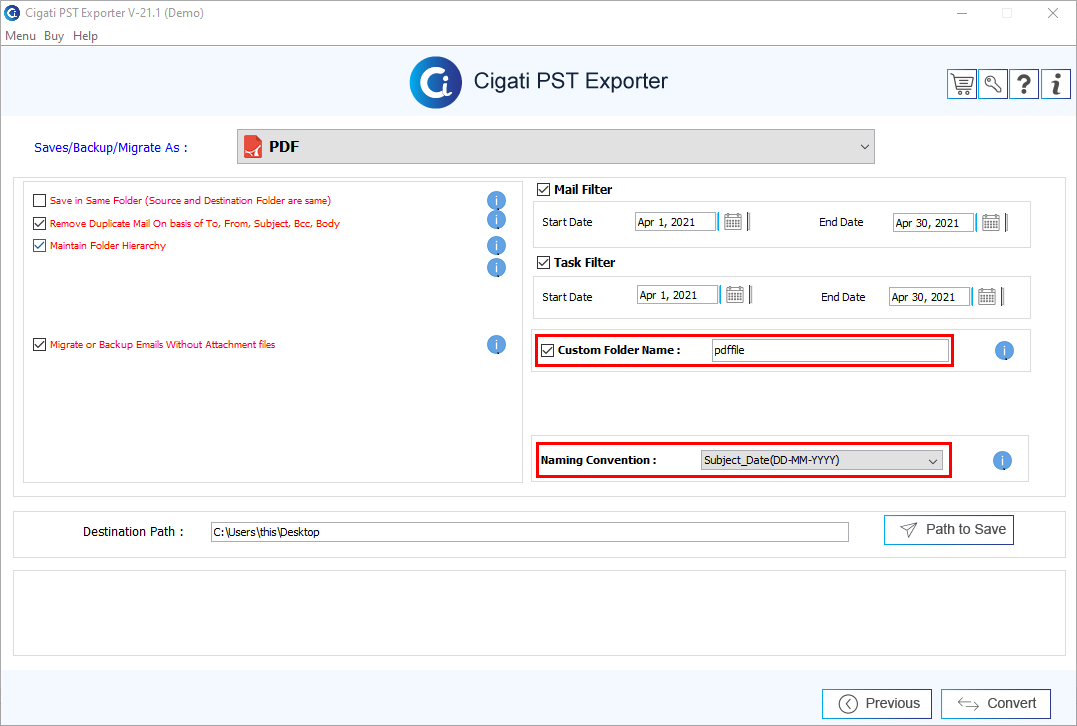This screenshot has width=1077, height=726.
Task: Toggle Maintain Folder Hierarchy checkbox
Action: [x=39, y=245]
